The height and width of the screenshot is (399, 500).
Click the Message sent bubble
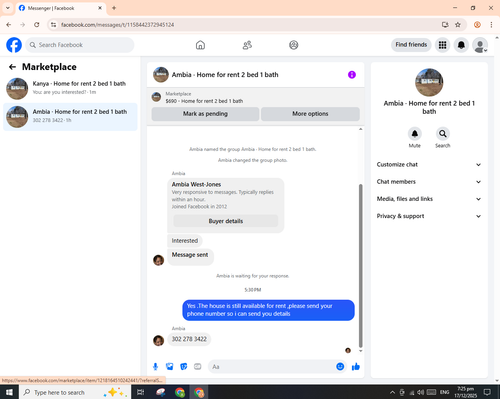(190, 257)
